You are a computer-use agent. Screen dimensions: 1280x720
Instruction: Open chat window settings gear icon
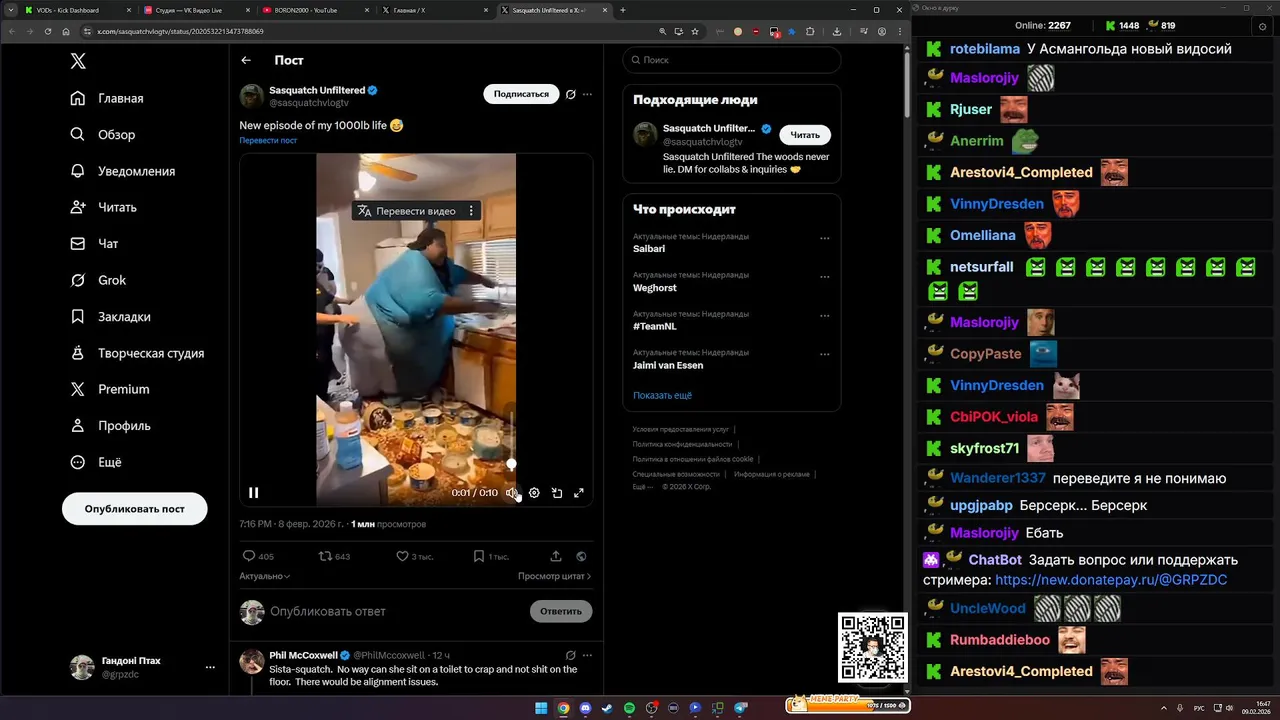[x=1263, y=27]
